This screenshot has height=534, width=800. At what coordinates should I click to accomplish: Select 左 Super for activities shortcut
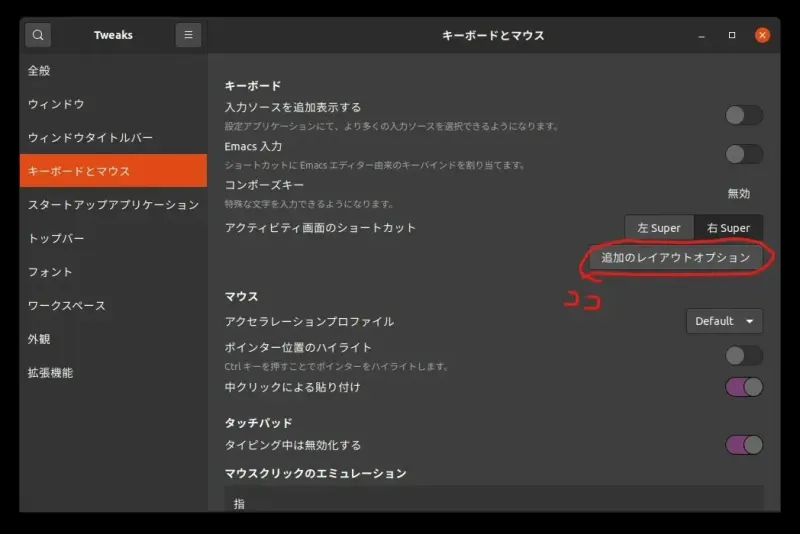click(659, 228)
